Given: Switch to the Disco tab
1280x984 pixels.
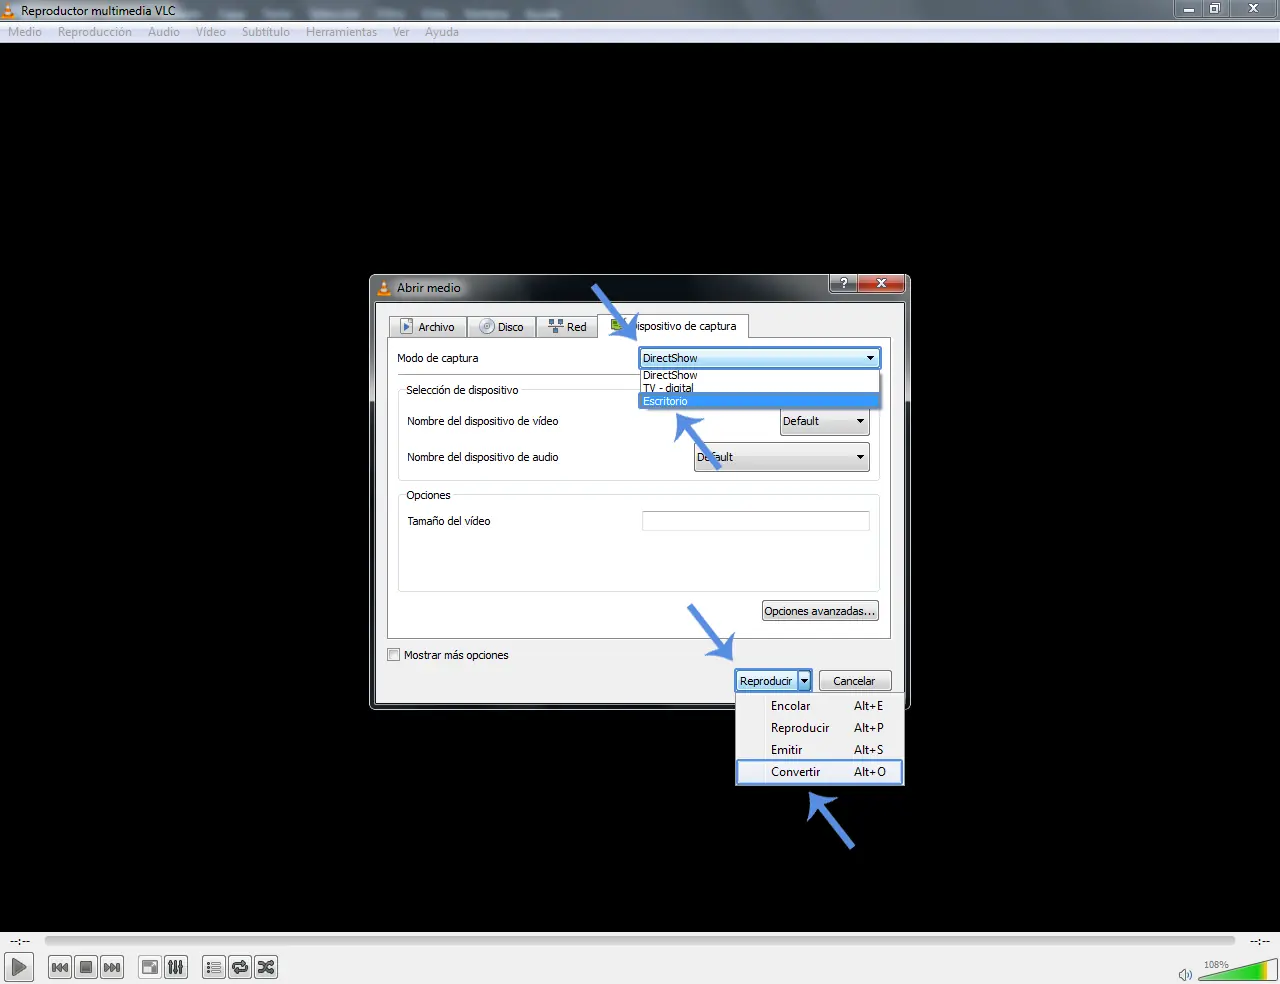Looking at the screenshot, I should (501, 327).
